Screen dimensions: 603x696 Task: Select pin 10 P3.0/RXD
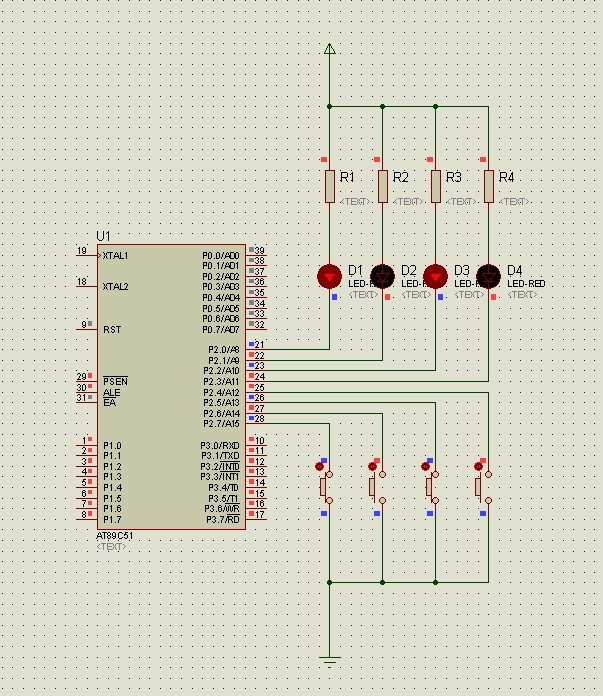pos(256,441)
